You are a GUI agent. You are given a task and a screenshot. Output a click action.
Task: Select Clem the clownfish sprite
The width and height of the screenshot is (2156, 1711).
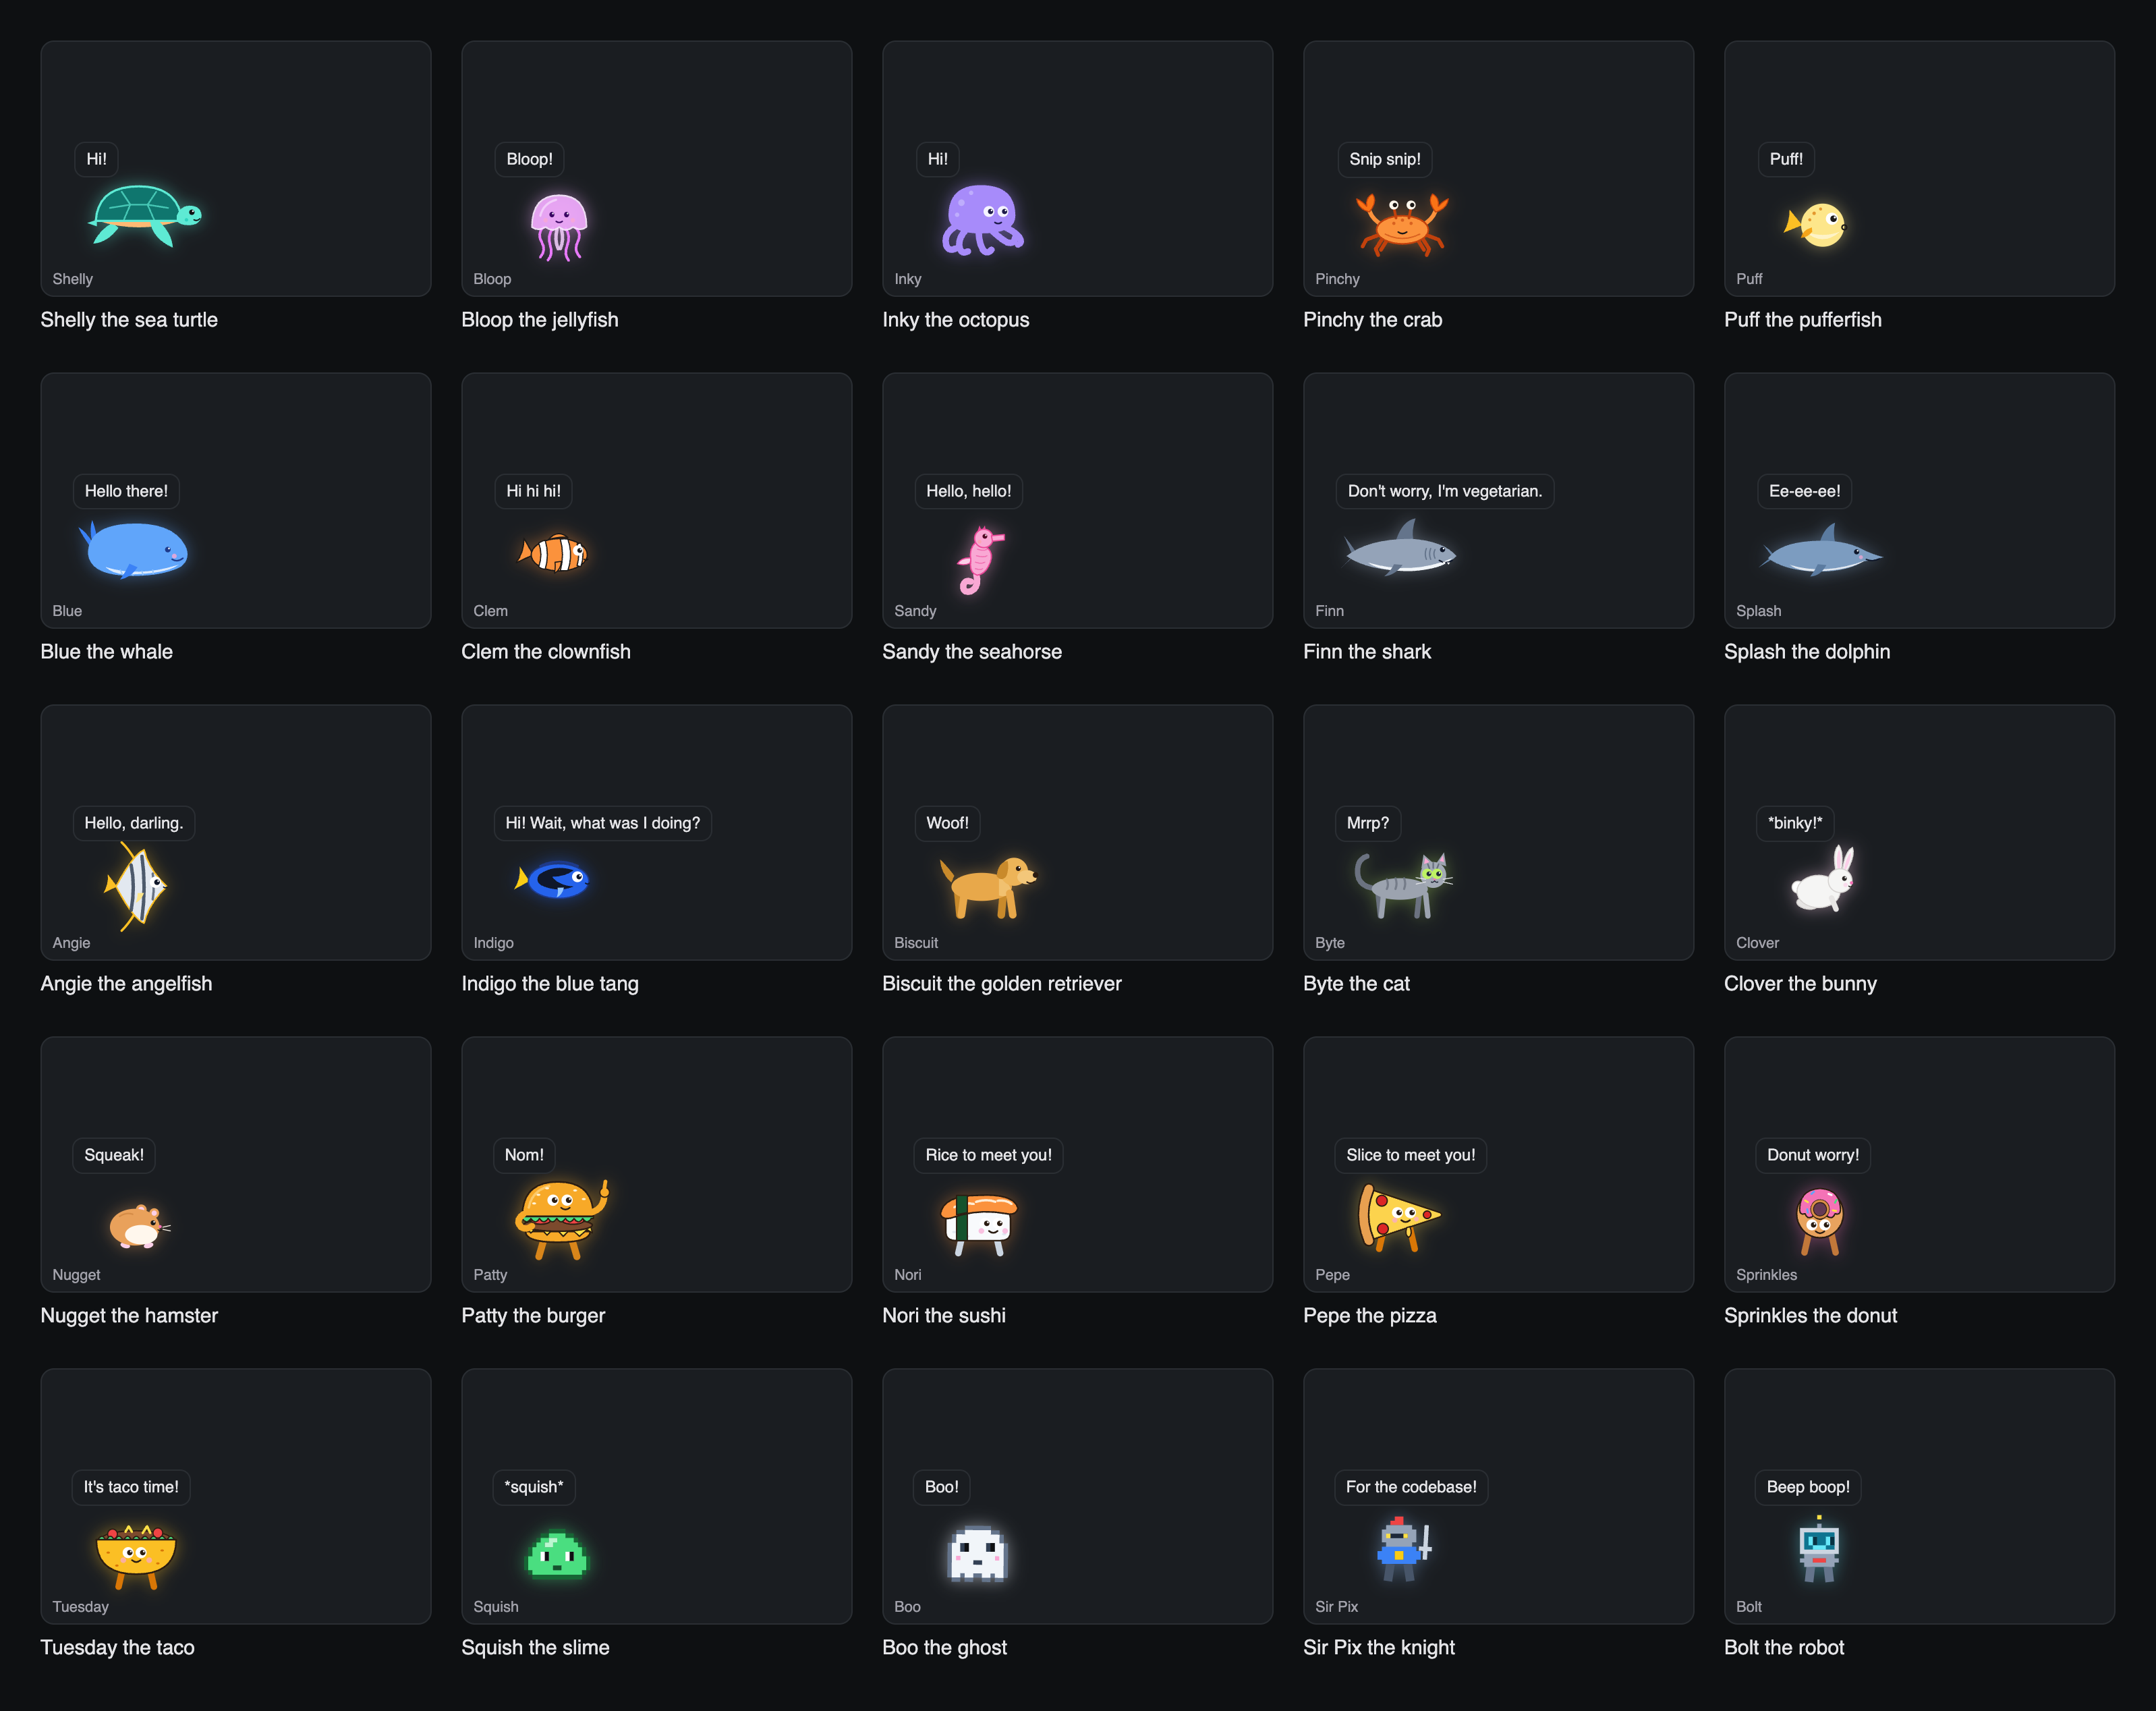(553, 552)
